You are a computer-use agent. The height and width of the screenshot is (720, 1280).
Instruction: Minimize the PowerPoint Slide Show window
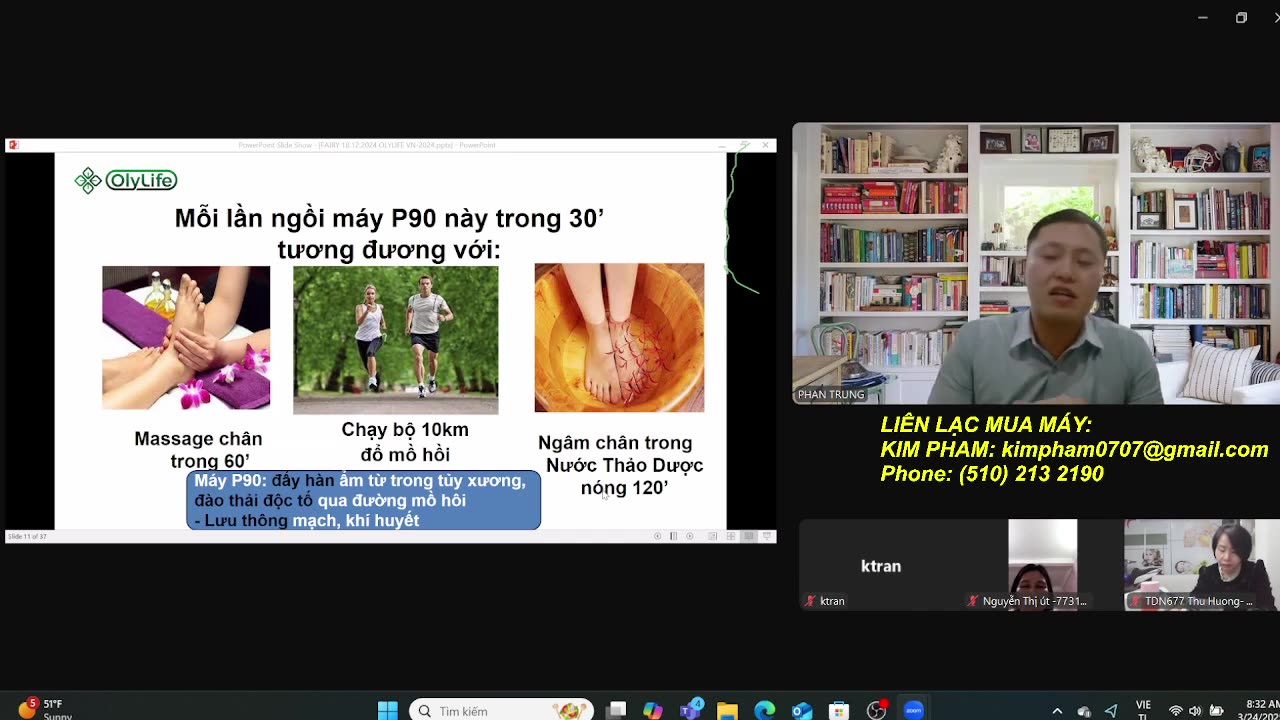(721, 145)
